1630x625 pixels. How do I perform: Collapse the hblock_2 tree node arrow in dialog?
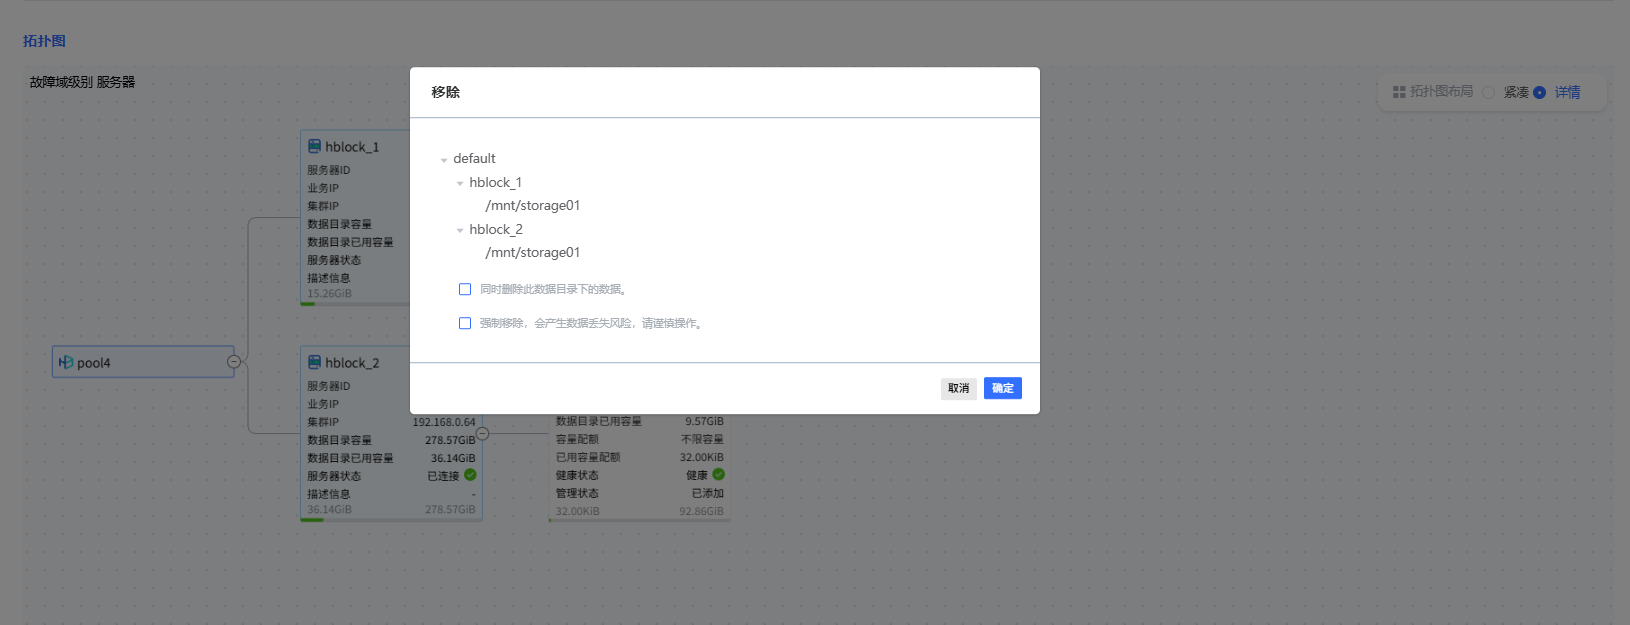click(x=460, y=230)
